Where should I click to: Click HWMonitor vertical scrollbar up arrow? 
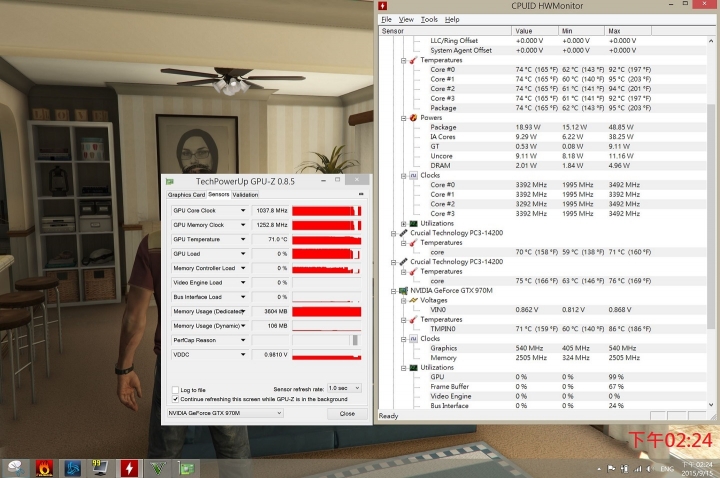(x=711, y=40)
